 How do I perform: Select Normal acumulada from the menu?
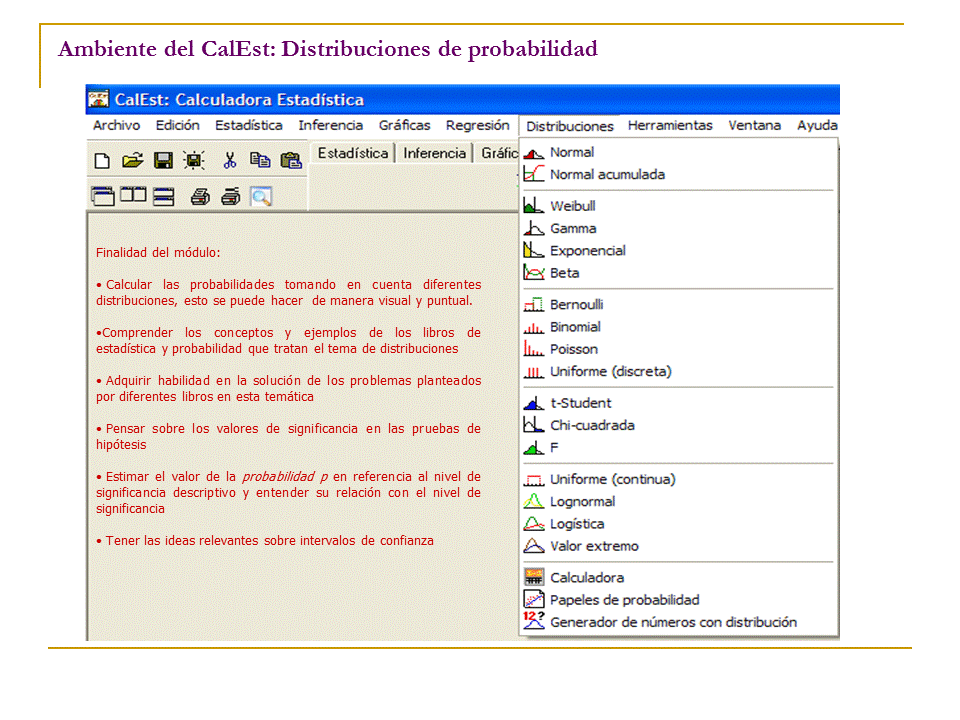click(x=606, y=174)
